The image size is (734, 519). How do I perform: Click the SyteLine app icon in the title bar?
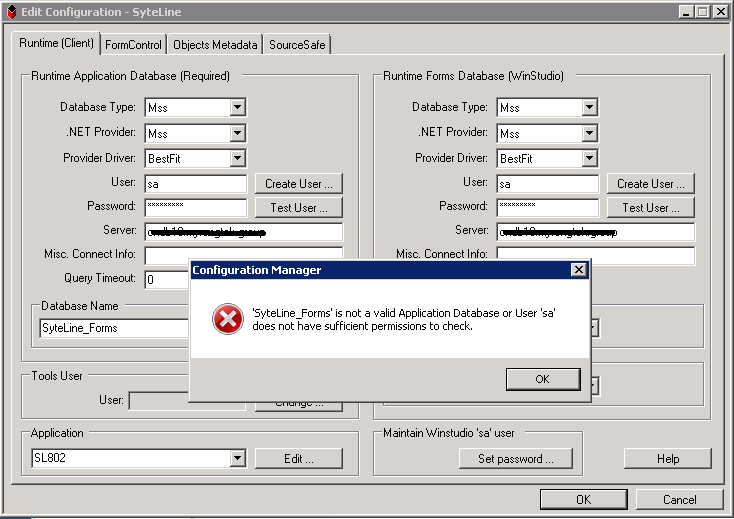click(x=12, y=12)
